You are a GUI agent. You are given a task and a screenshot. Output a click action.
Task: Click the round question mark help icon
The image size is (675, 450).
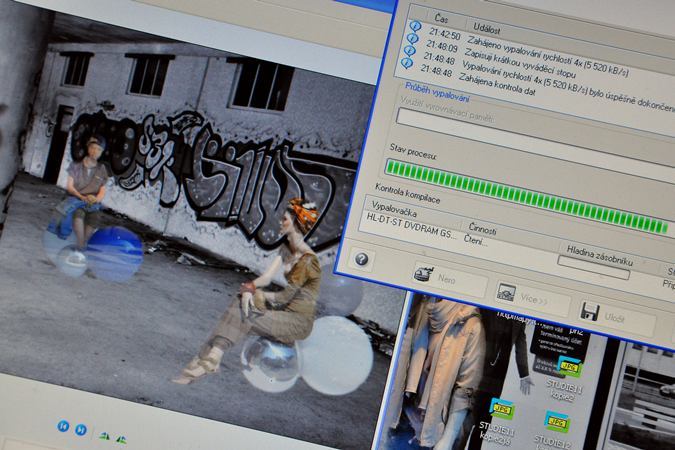pos(361,259)
